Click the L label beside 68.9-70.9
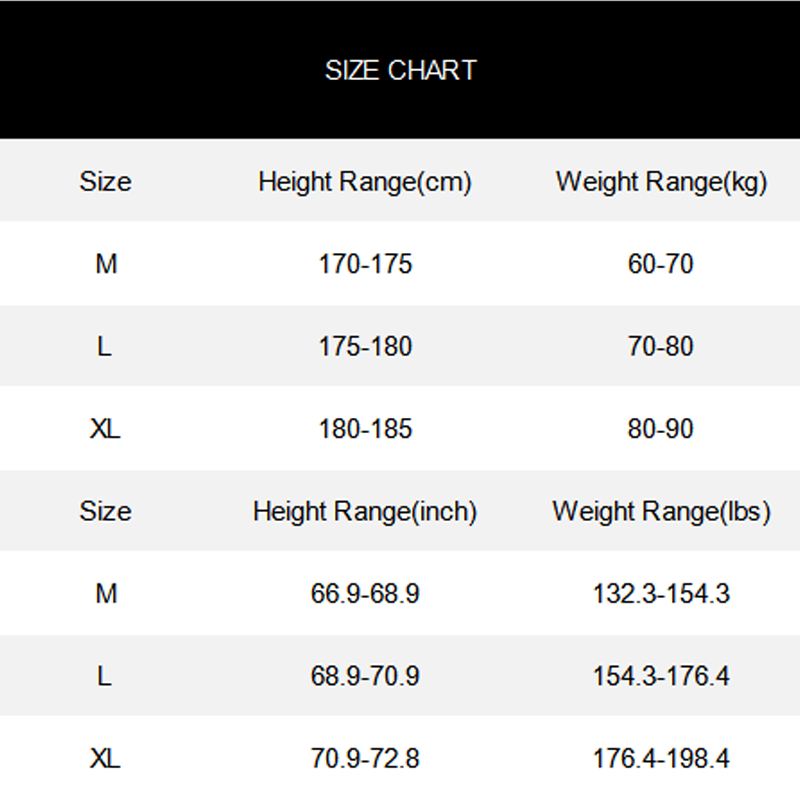This screenshot has height=800, width=800. [x=105, y=676]
